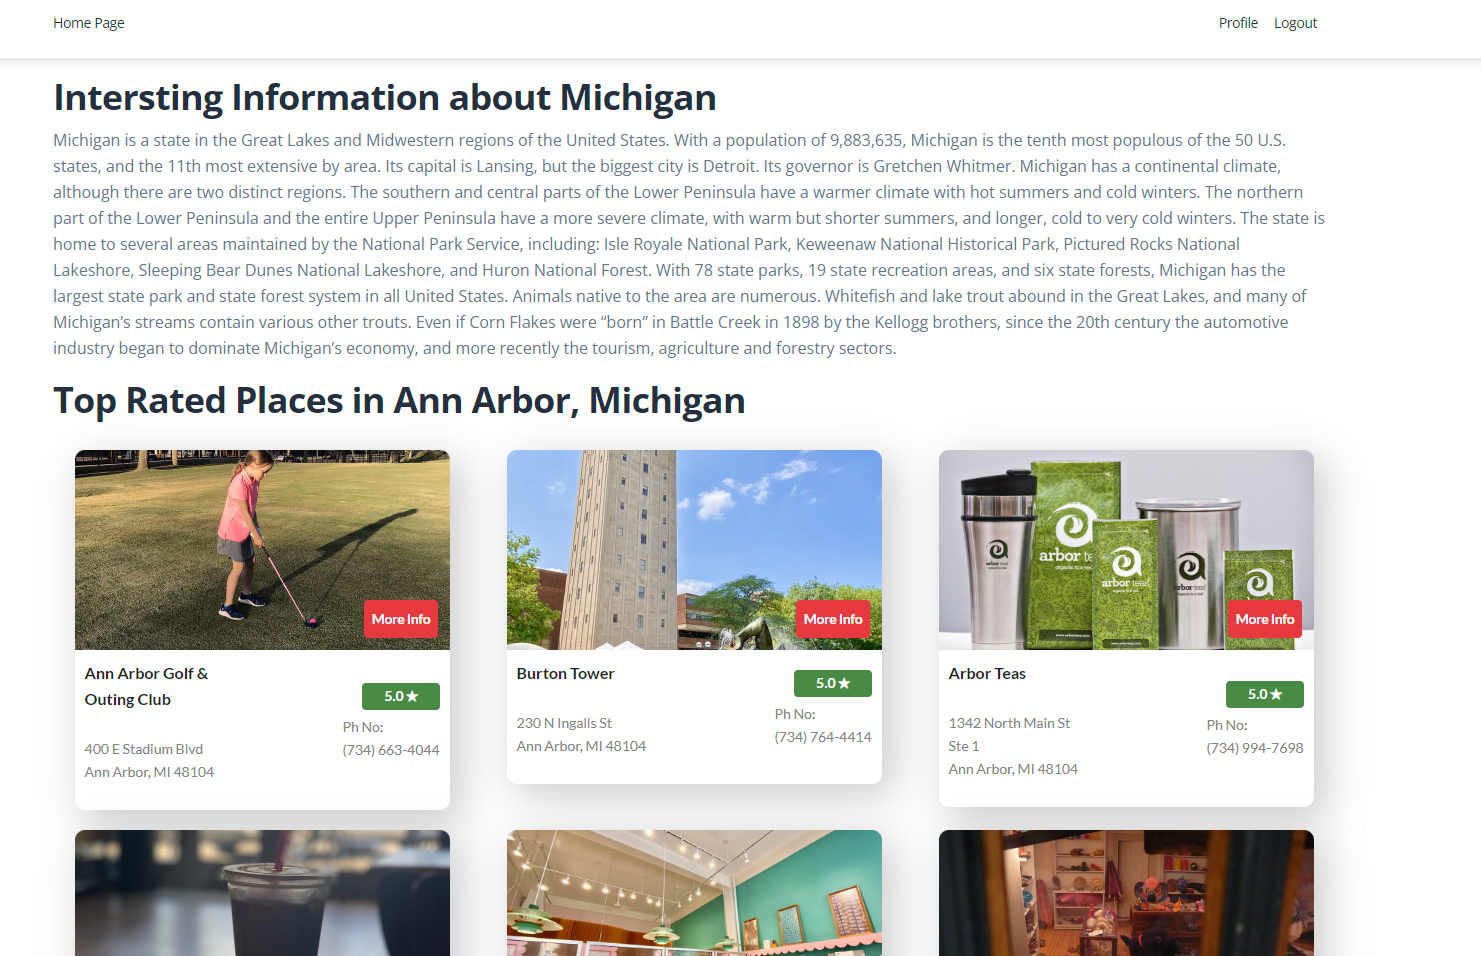Open More Info for Burton Tower

(x=833, y=619)
